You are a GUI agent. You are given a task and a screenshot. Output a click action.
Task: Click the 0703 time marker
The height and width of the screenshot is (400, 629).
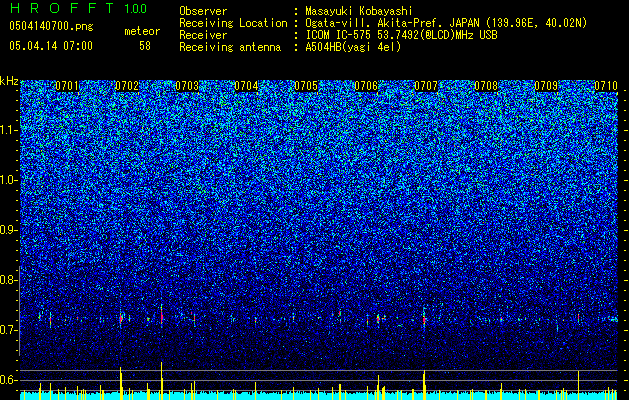coord(187,86)
